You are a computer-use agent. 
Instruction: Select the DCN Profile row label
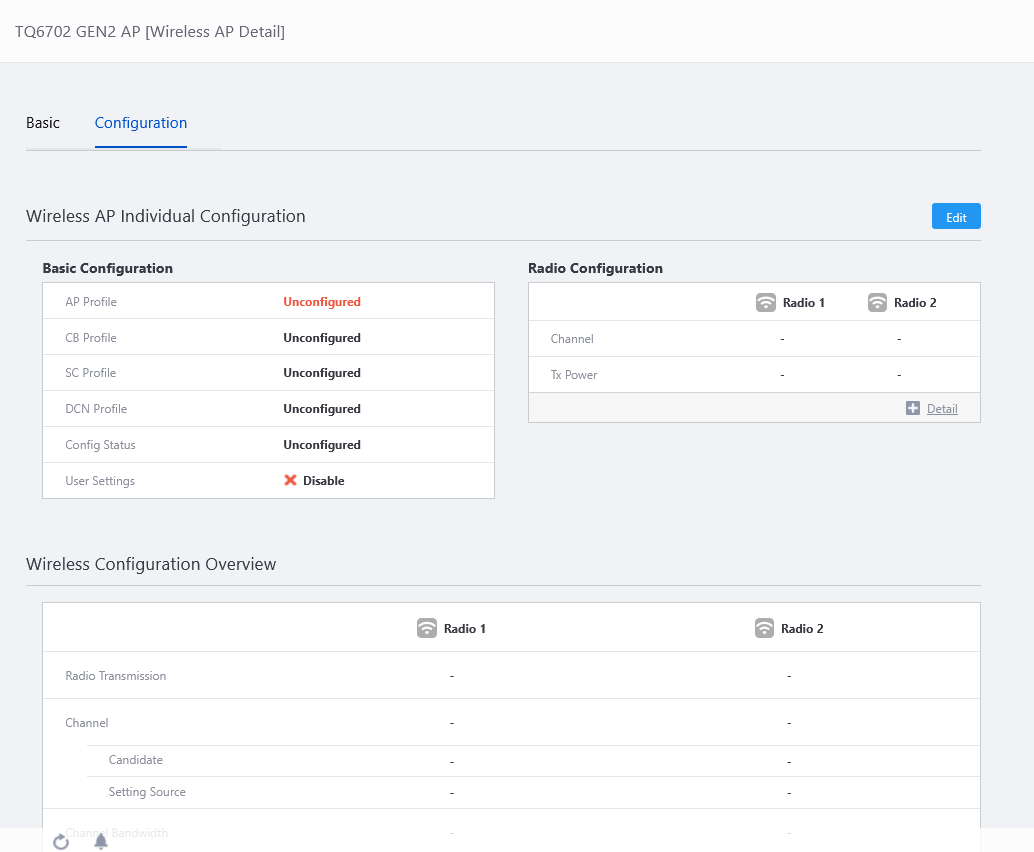(x=96, y=409)
